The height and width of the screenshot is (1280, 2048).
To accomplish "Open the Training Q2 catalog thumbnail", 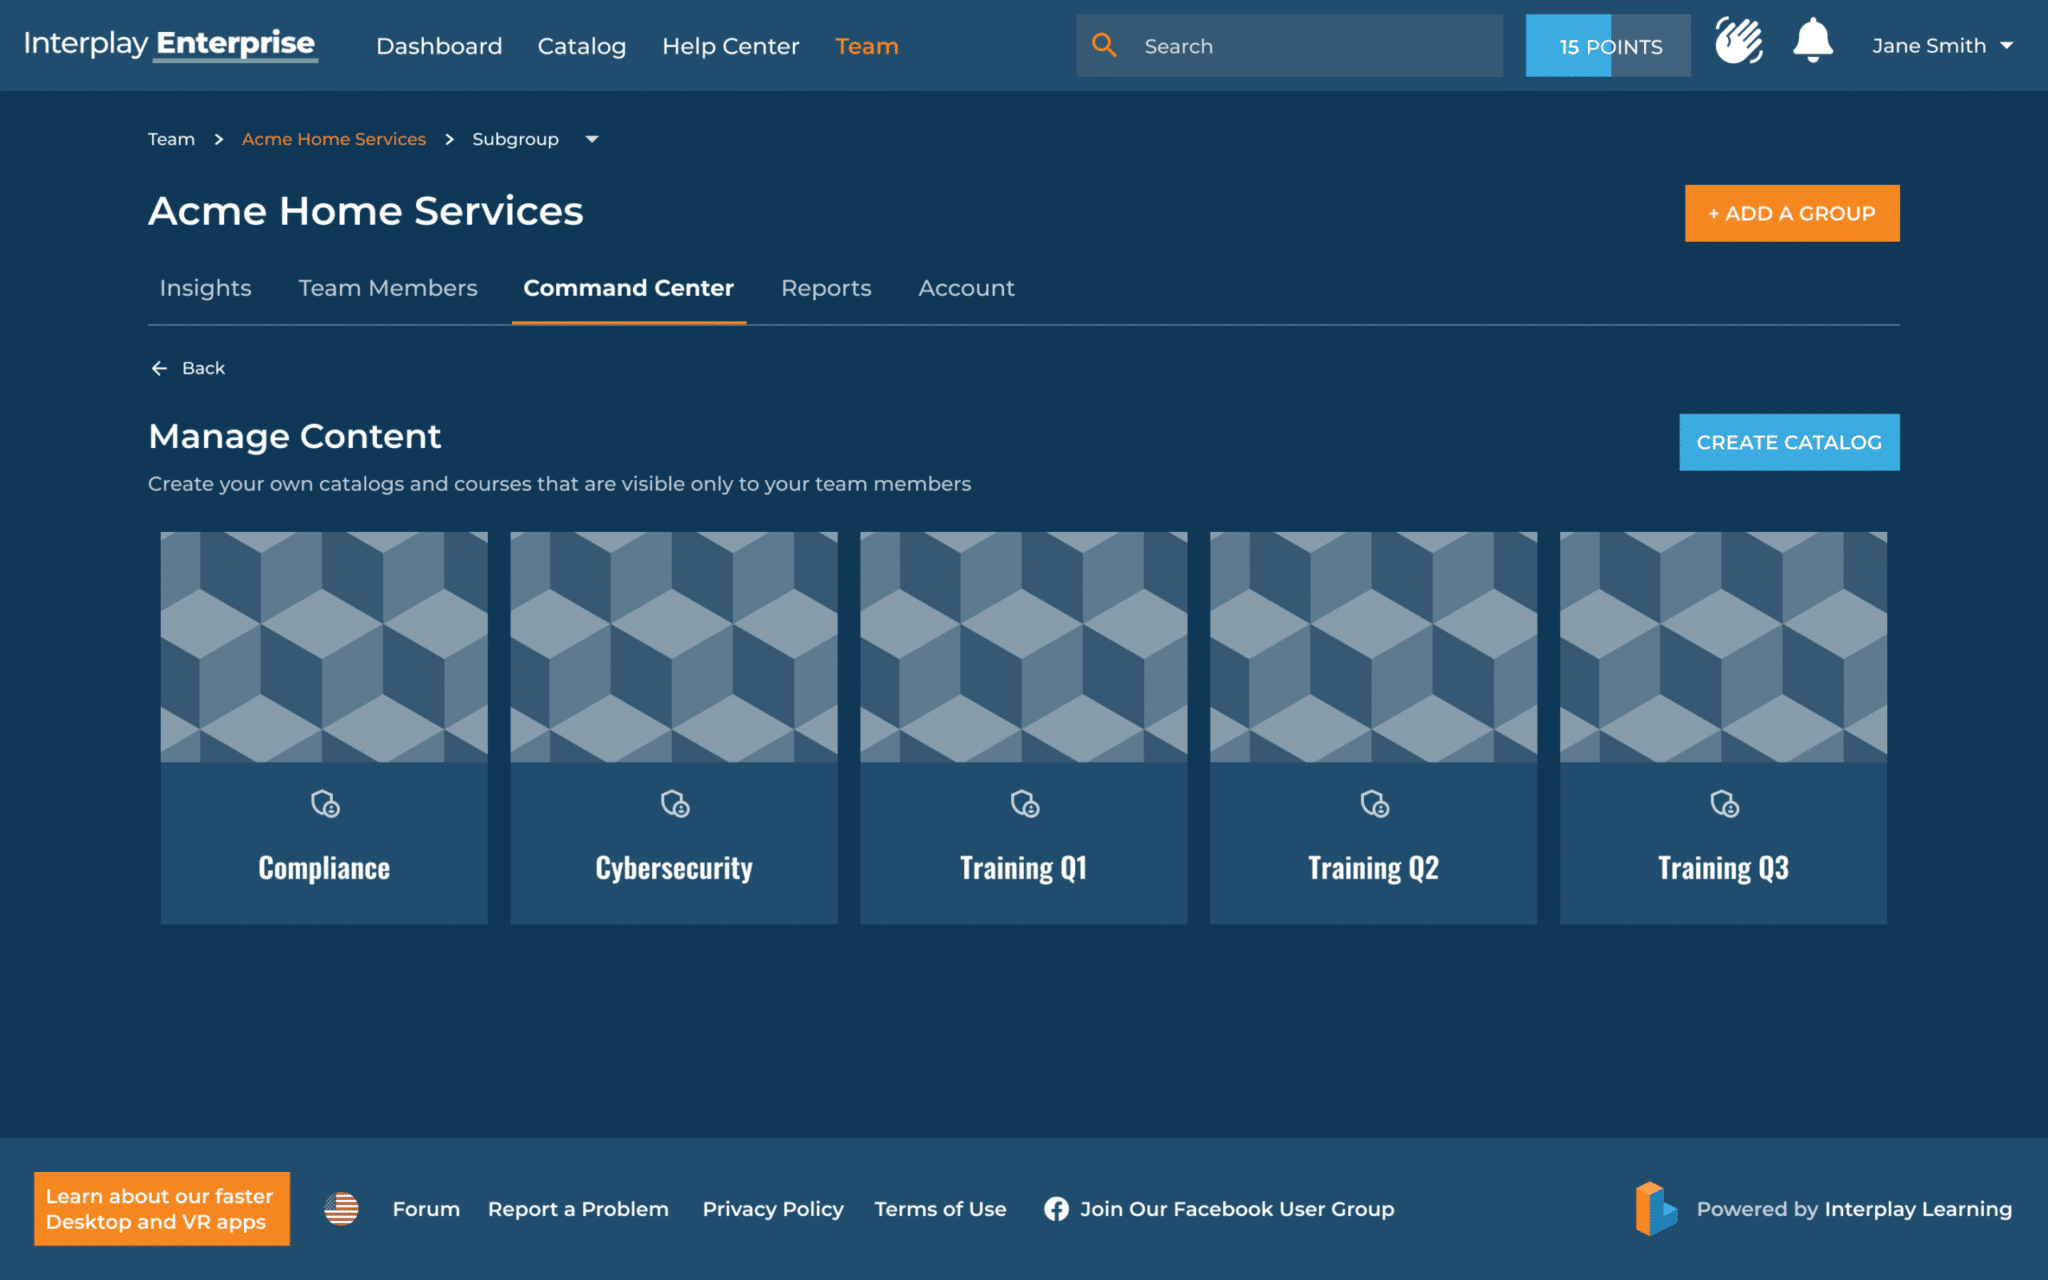I will [x=1373, y=645].
